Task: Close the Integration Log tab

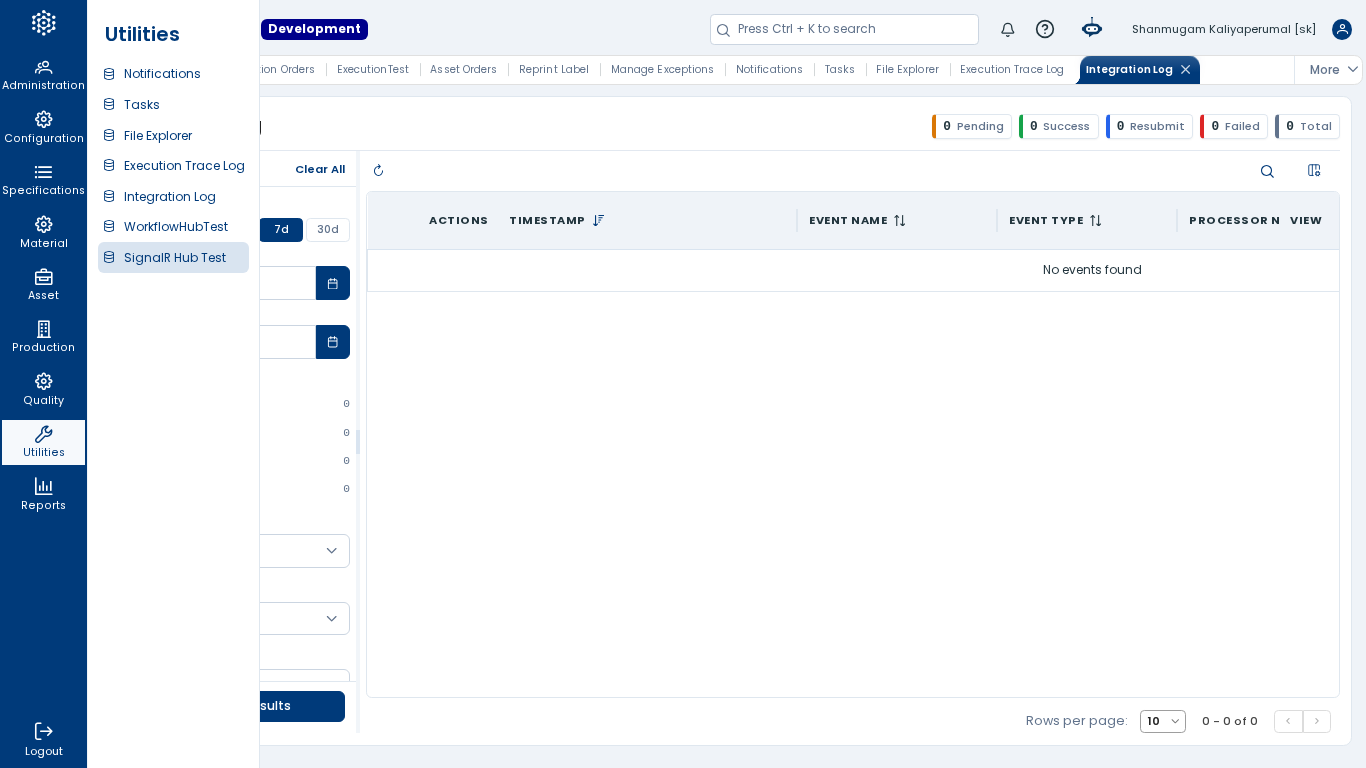Action: click(x=1186, y=70)
